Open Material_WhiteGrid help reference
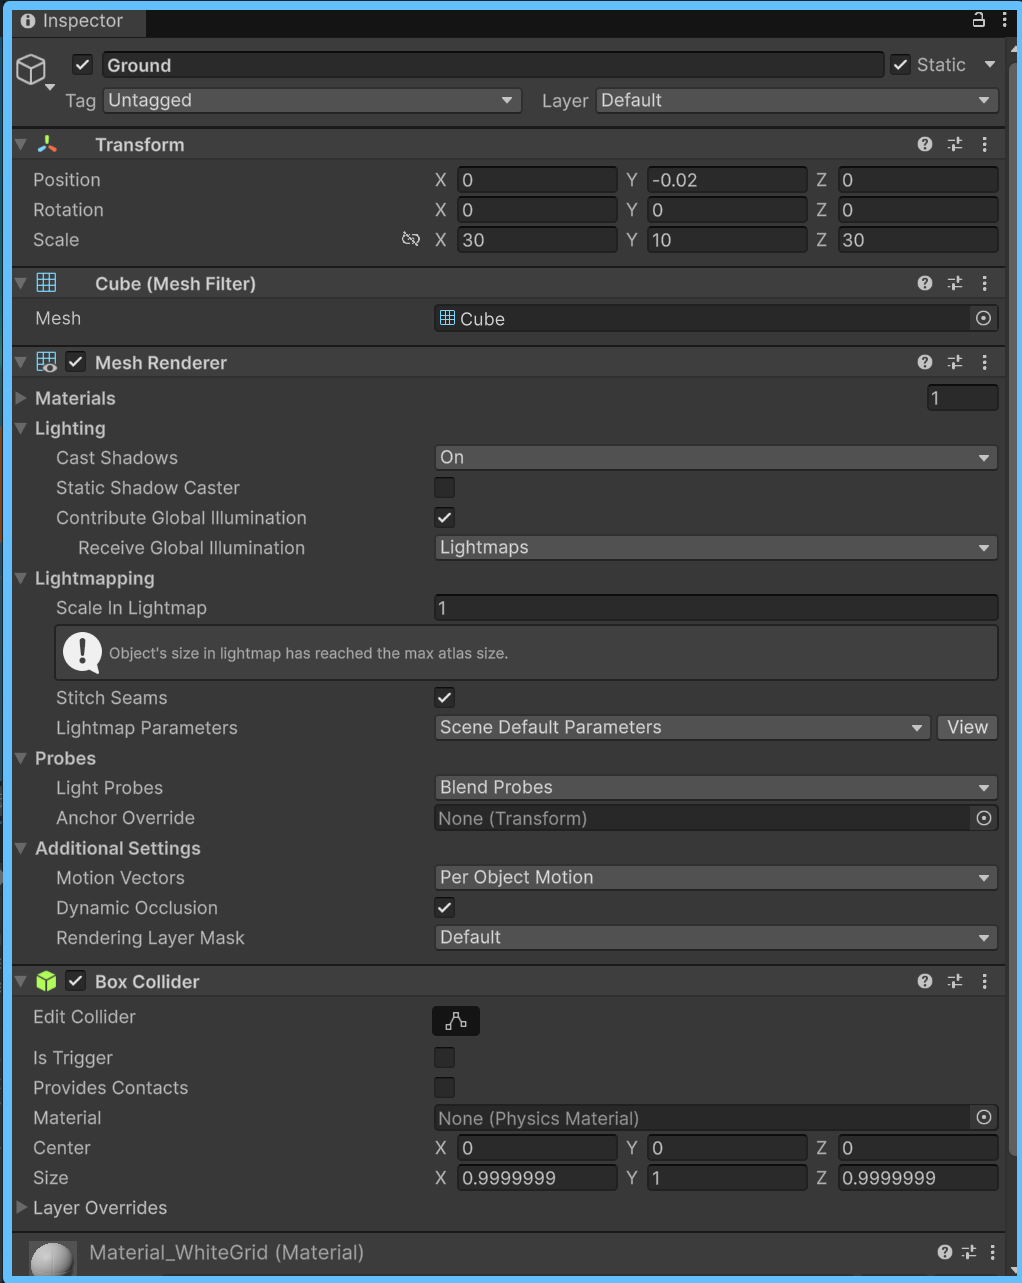 click(x=945, y=1252)
